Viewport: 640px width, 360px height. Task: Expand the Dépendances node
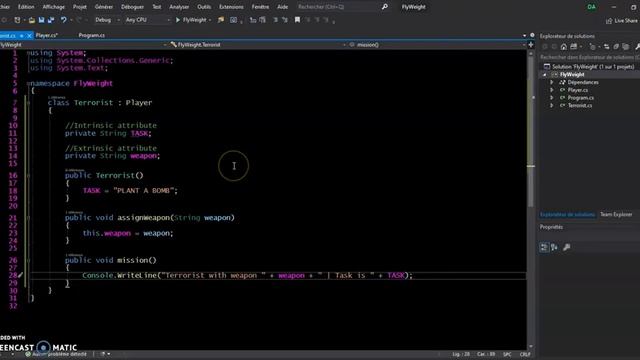coord(552,82)
